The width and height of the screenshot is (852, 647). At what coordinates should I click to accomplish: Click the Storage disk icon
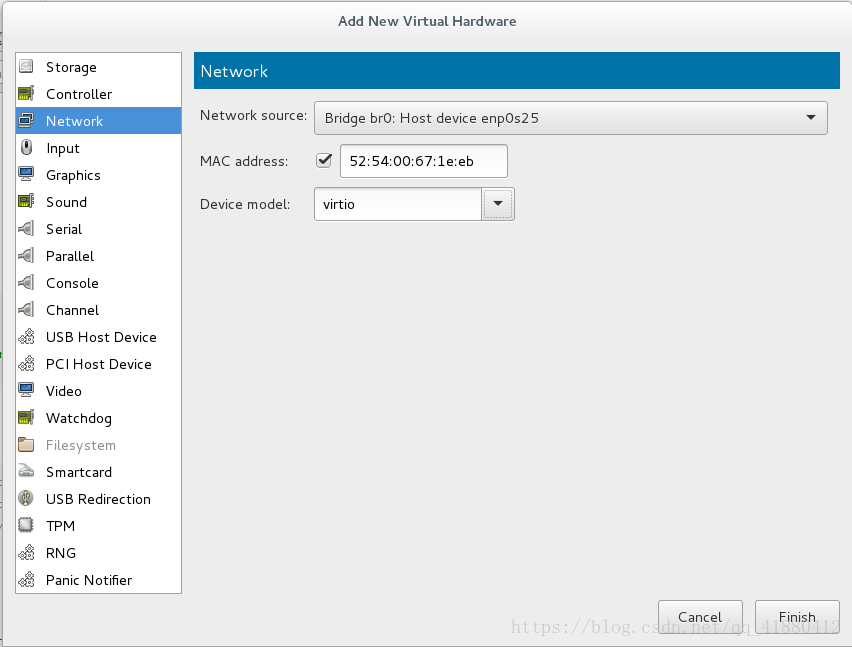[x=26, y=67]
